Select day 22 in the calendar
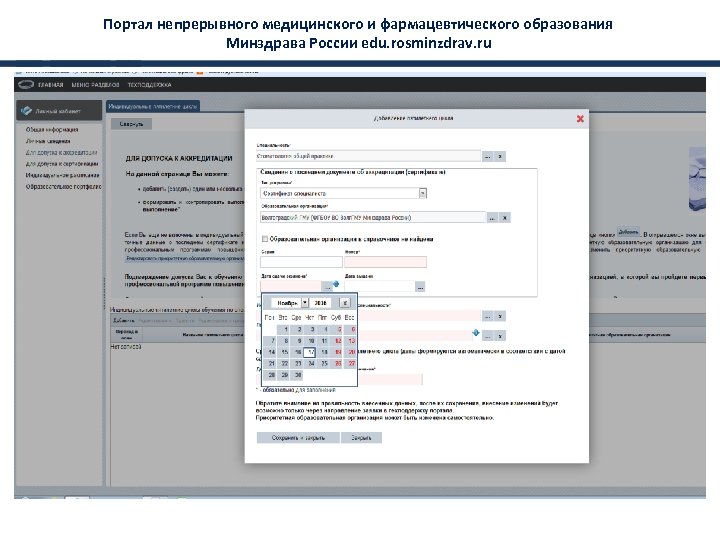Screen dimensions: 720x540 [x=285, y=364]
